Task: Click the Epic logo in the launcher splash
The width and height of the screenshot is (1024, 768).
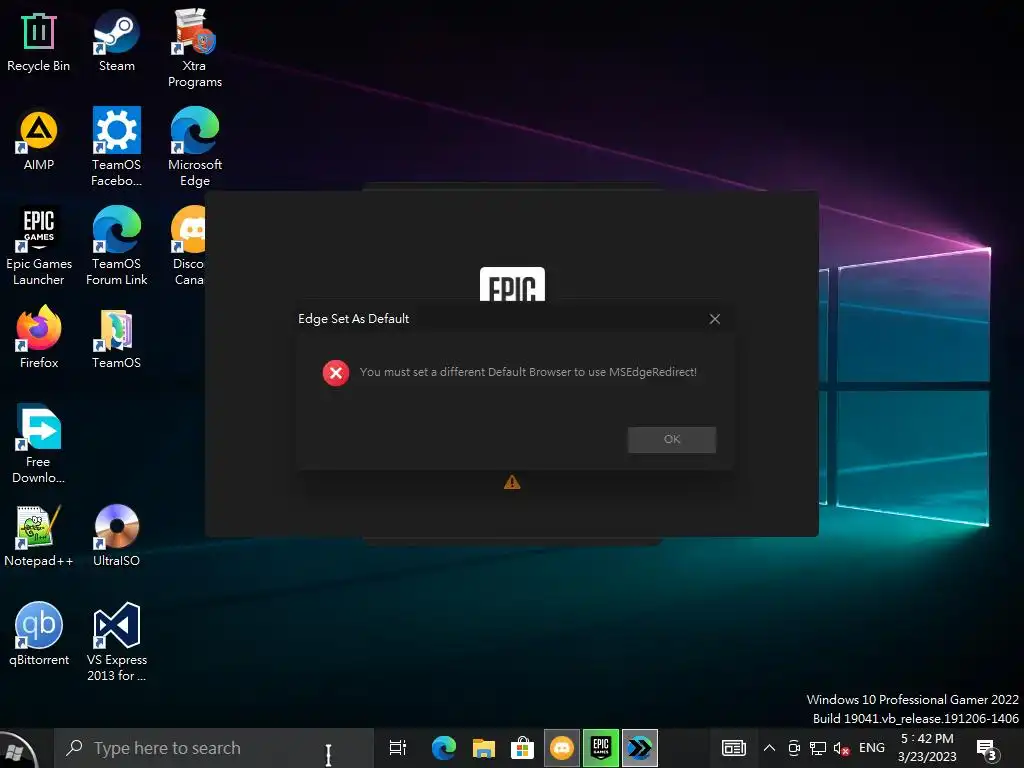Action: pos(512,284)
